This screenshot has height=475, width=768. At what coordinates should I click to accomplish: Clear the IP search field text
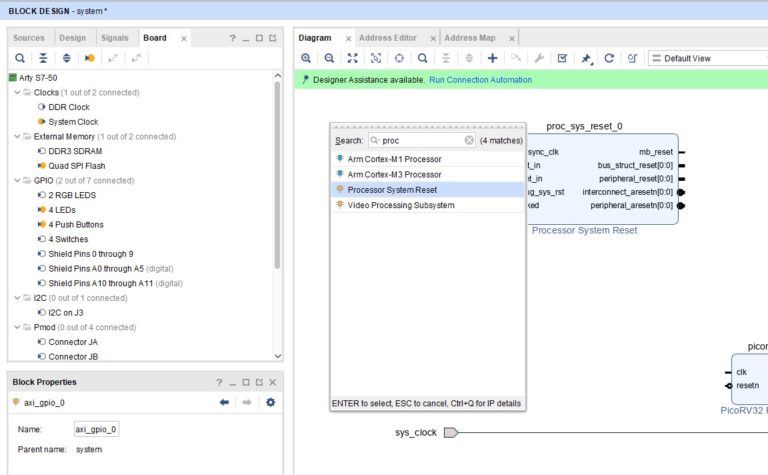(469, 141)
